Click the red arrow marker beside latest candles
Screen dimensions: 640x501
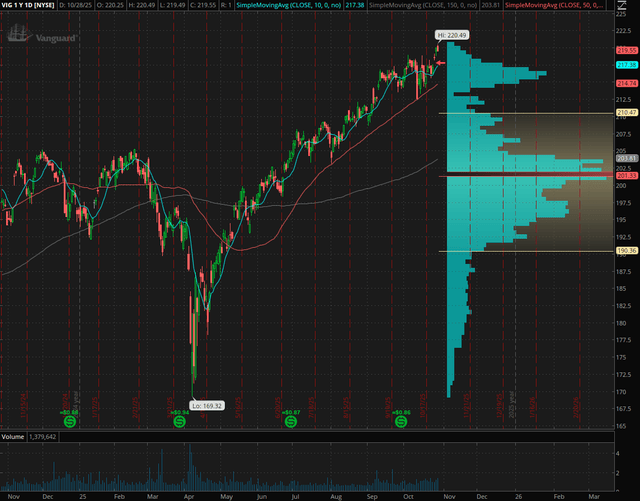pos(441,63)
